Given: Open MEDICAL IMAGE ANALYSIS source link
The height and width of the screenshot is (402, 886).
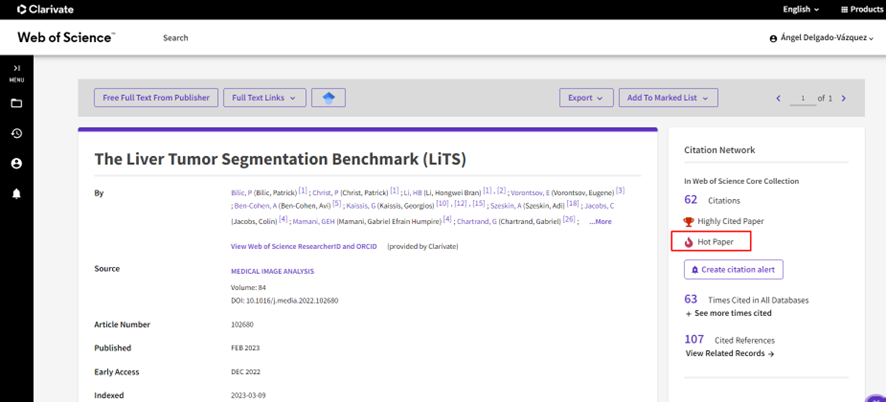Looking at the screenshot, I should pyautogui.click(x=272, y=271).
